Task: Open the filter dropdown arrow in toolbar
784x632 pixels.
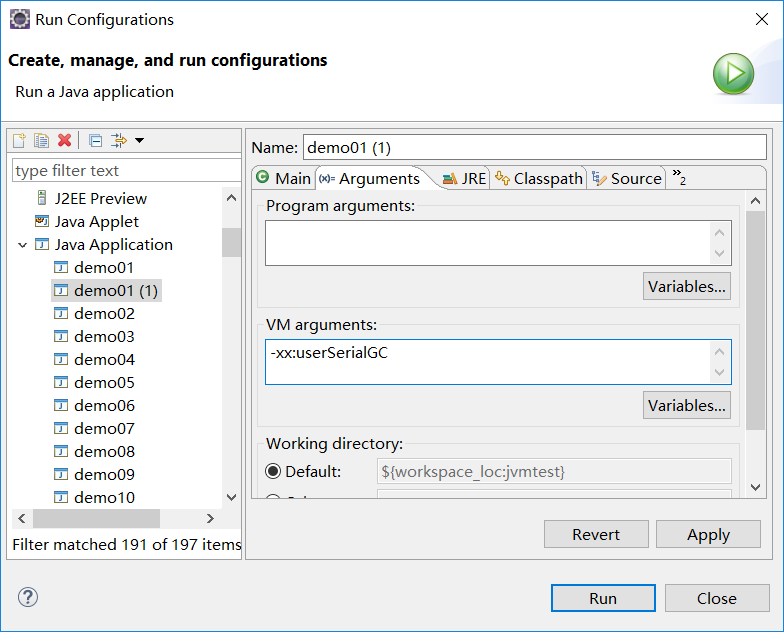Action: pyautogui.click(x=140, y=140)
